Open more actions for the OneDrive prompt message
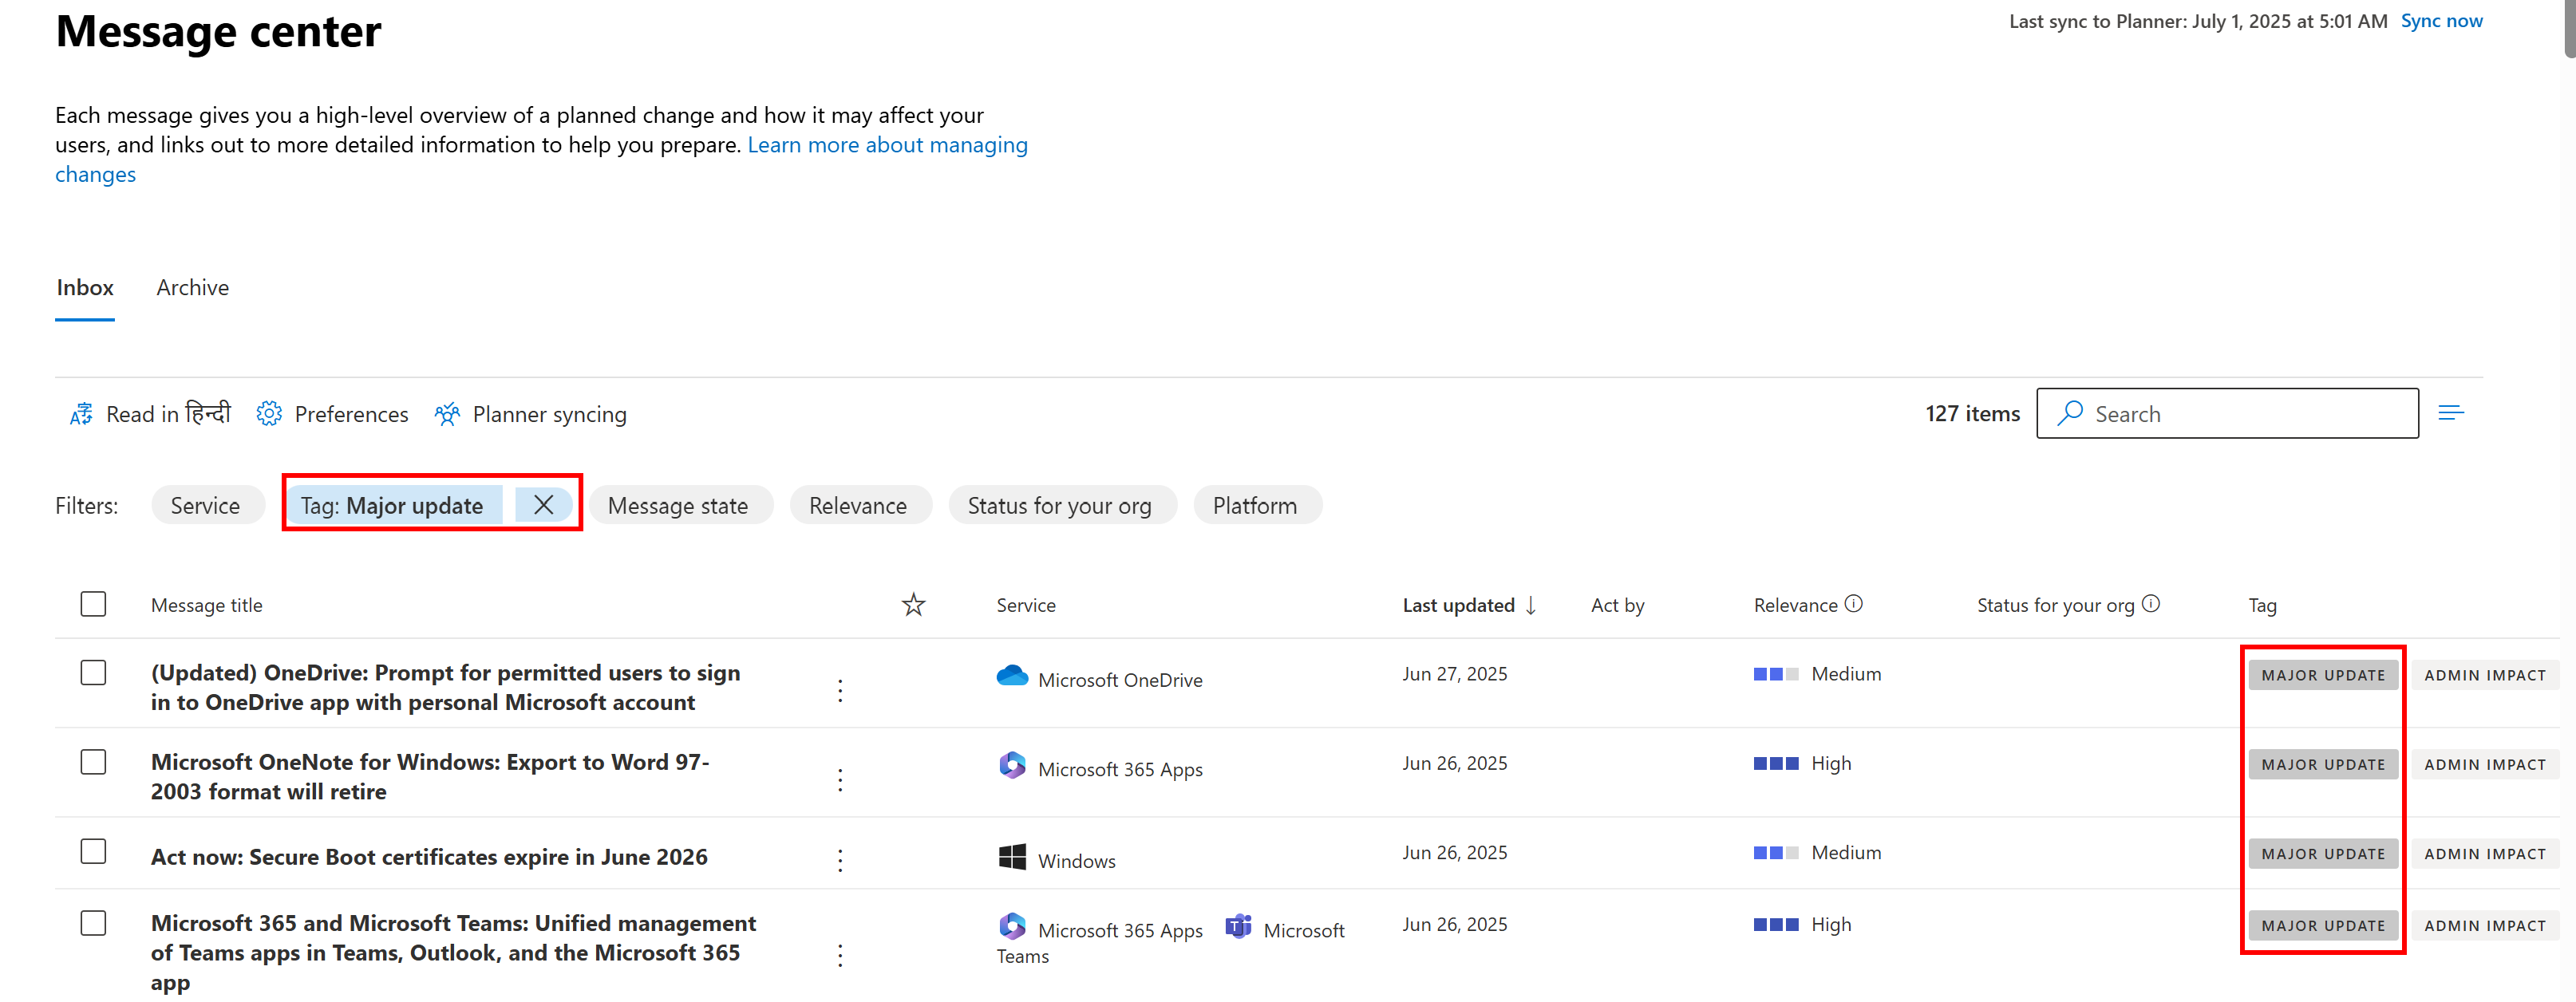The image size is (2576, 1002). coord(840,690)
